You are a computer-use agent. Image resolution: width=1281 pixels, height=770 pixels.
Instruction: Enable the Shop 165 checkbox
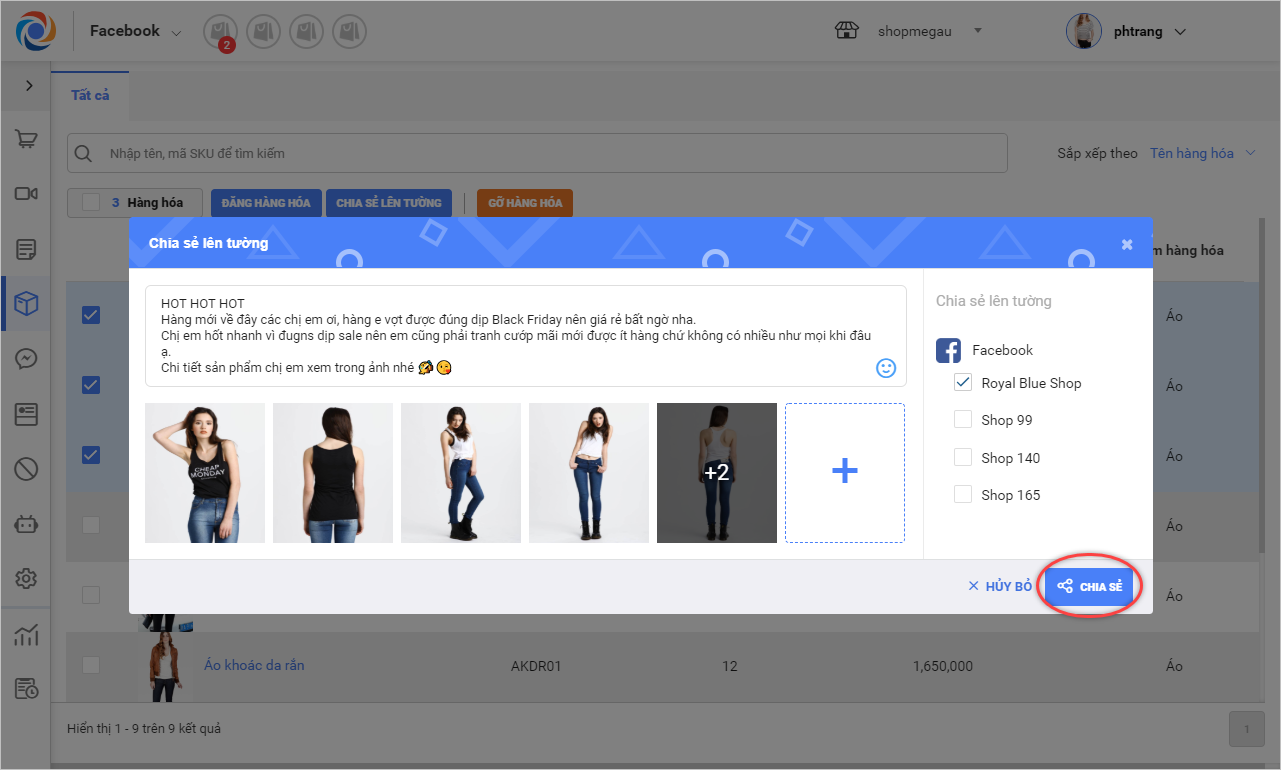(963, 495)
